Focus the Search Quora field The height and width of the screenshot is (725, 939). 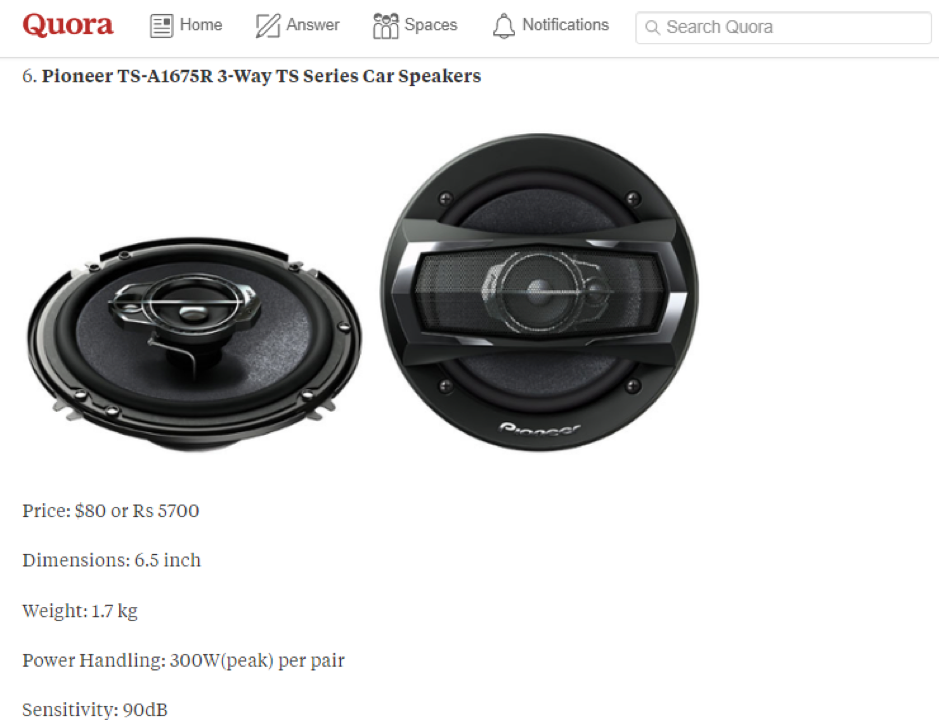click(783, 28)
